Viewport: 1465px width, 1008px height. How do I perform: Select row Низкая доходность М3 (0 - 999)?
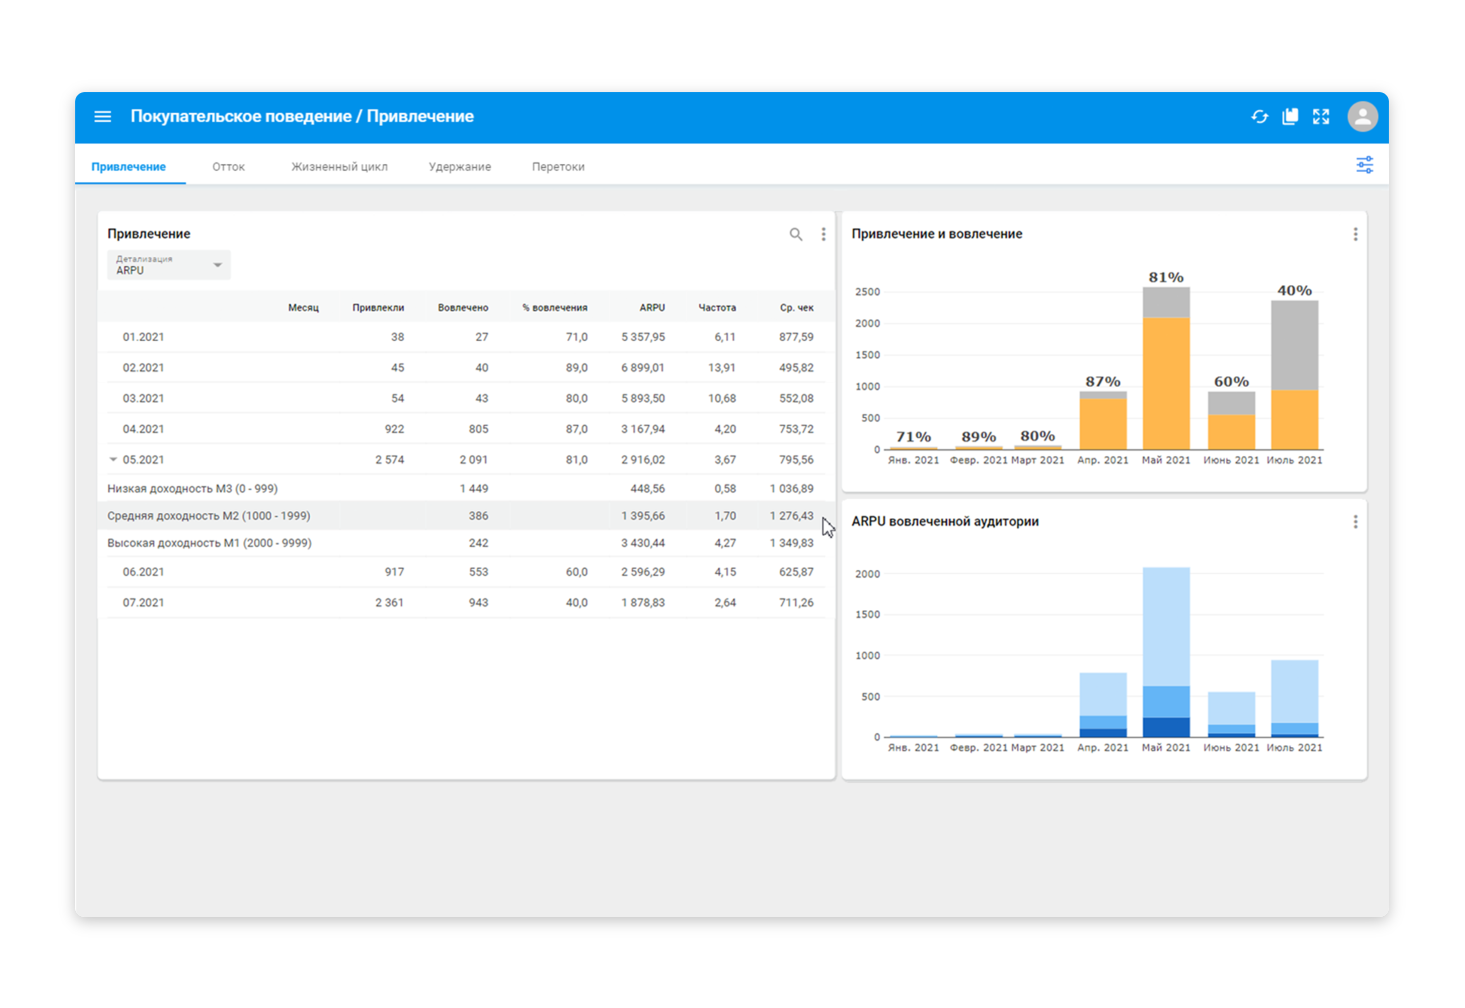(466, 489)
